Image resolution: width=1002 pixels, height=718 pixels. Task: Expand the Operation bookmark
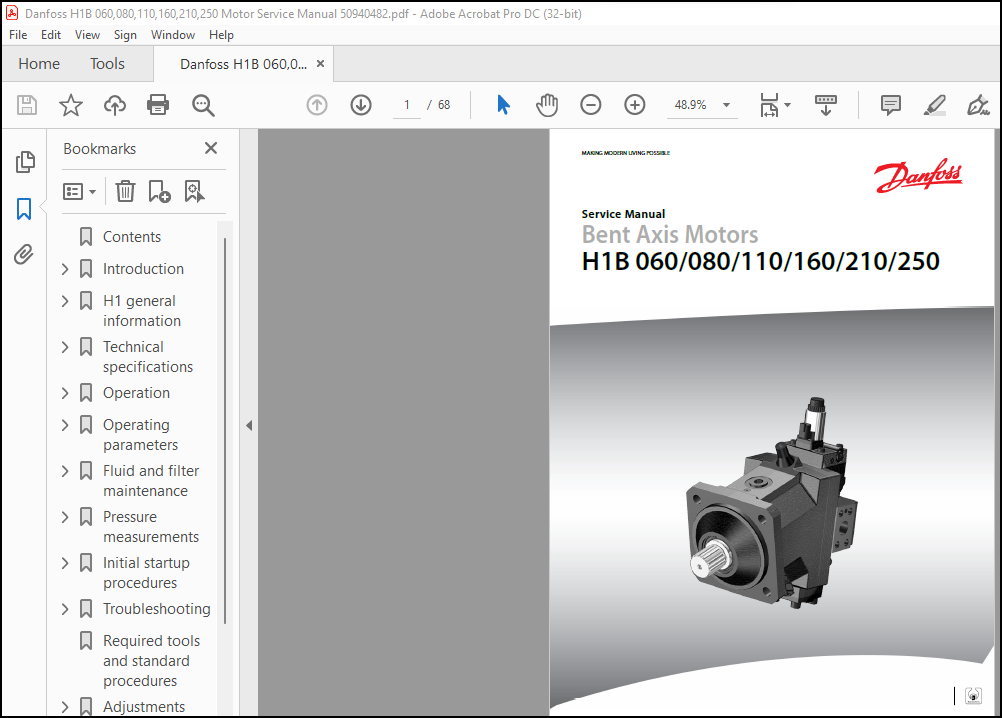pyautogui.click(x=65, y=393)
